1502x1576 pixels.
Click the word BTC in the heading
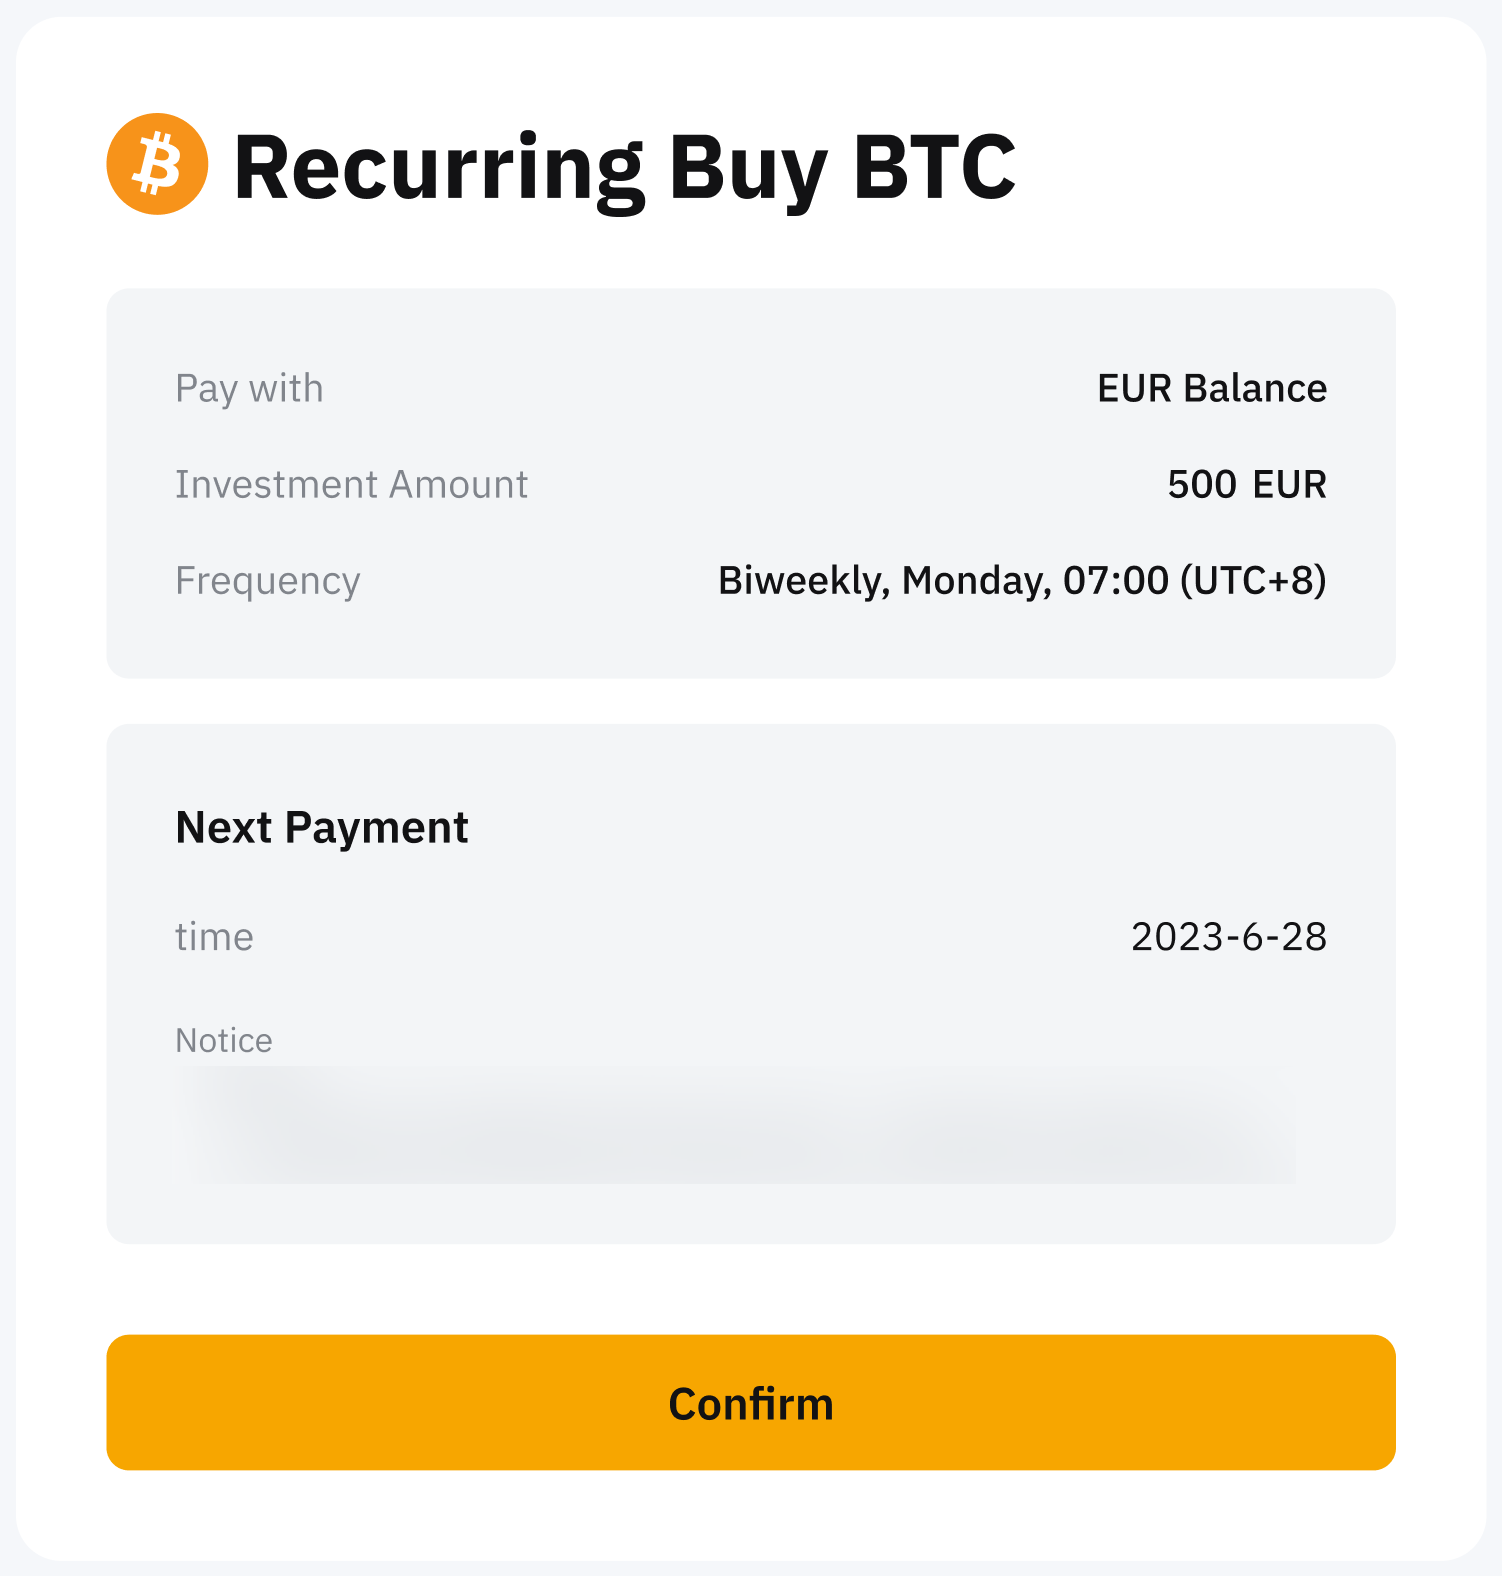point(934,167)
